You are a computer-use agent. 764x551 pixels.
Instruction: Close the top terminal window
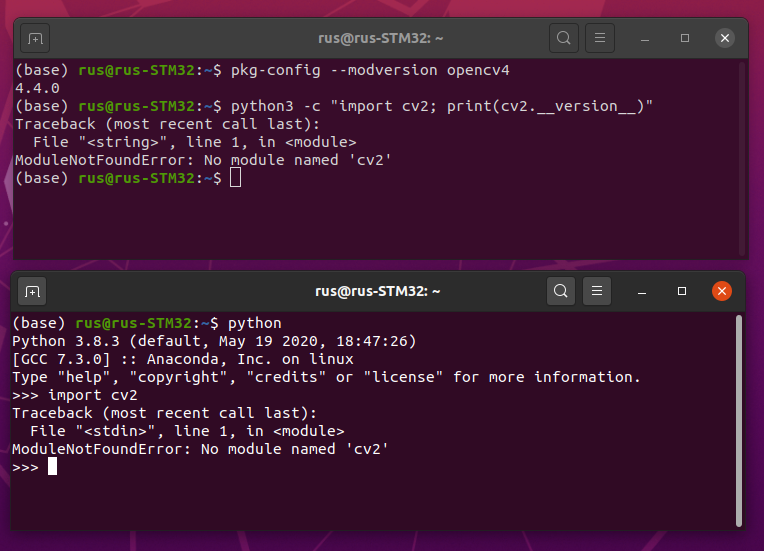[725, 38]
